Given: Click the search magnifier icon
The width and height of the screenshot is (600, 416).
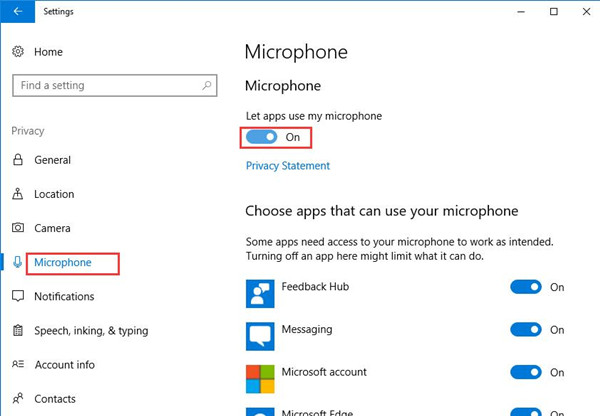Looking at the screenshot, I should pyautogui.click(x=207, y=85).
